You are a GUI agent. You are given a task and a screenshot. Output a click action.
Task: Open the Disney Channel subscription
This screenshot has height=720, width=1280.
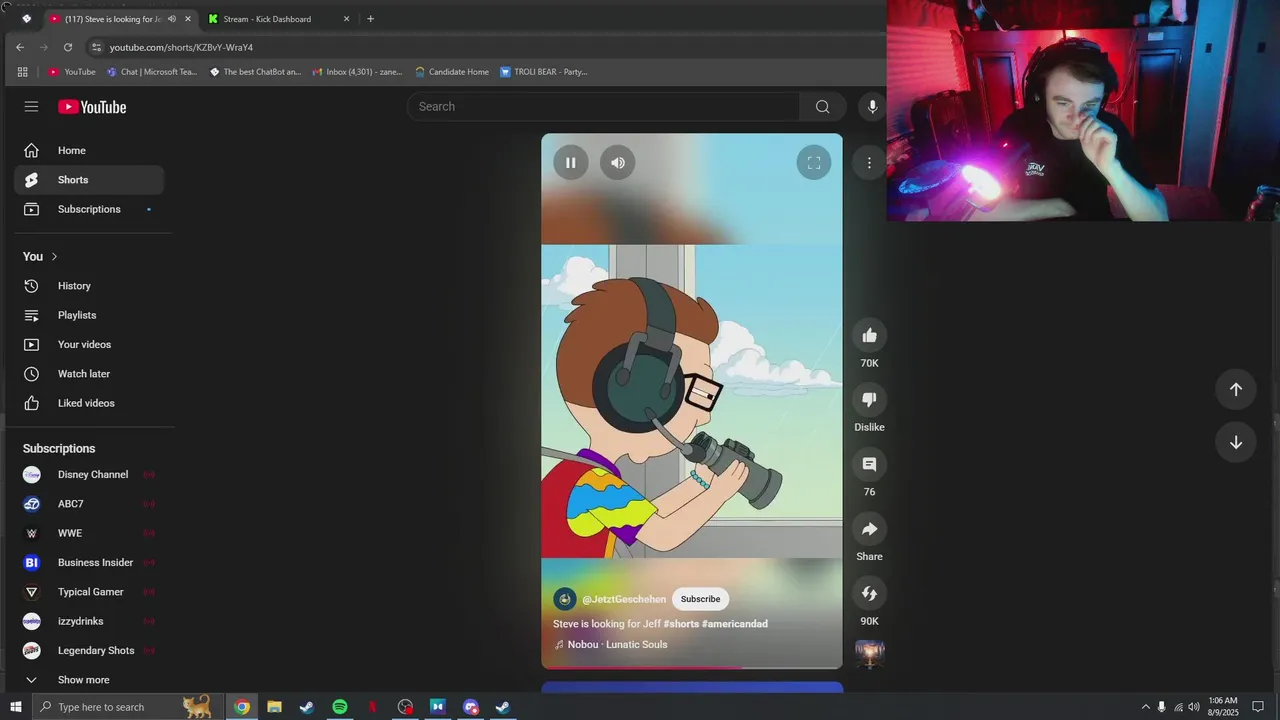pyautogui.click(x=90, y=475)
